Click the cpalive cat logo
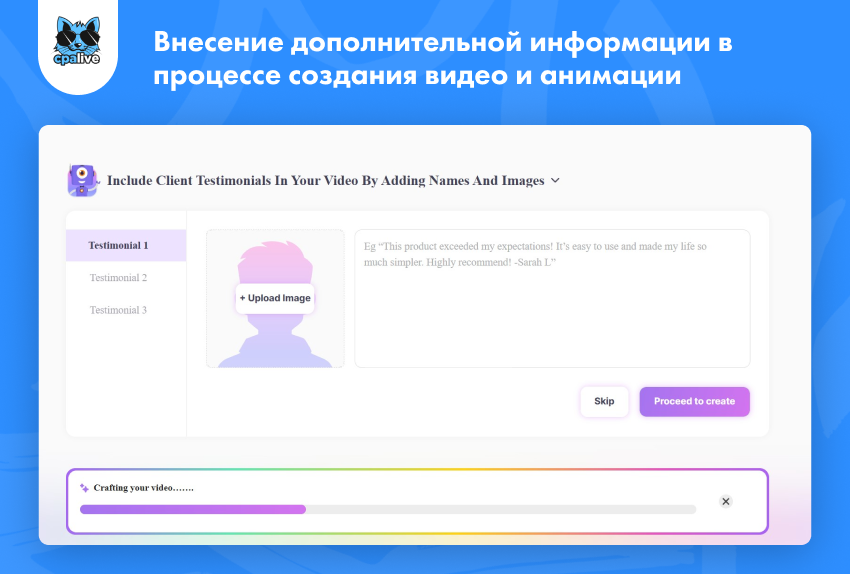This screenshot has width=850, height=574. tap(77, 42)
